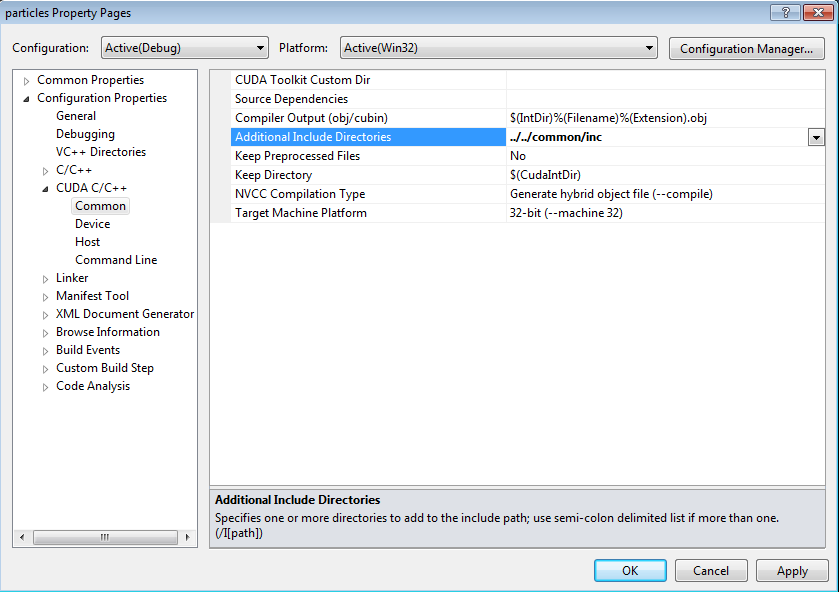Screen dimensions: 839x592
Task: Select Debugging in the tree
Action: (x=85, y=134)
